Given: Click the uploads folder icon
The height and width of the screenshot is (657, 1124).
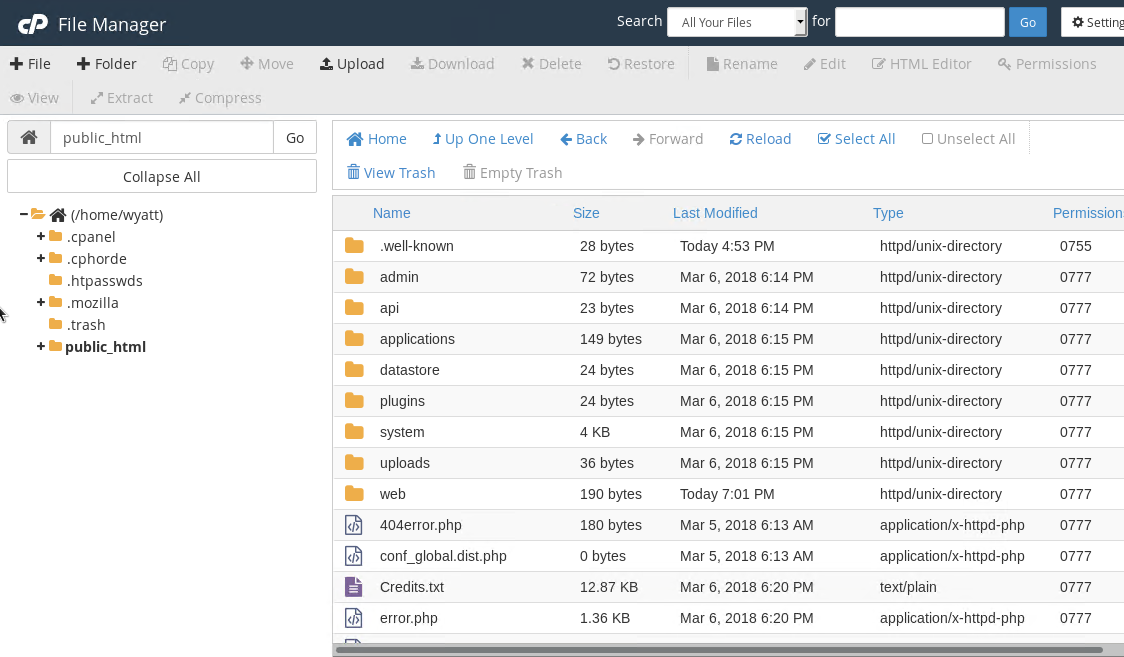Looking at the screenshot, I should click(354, 462).
